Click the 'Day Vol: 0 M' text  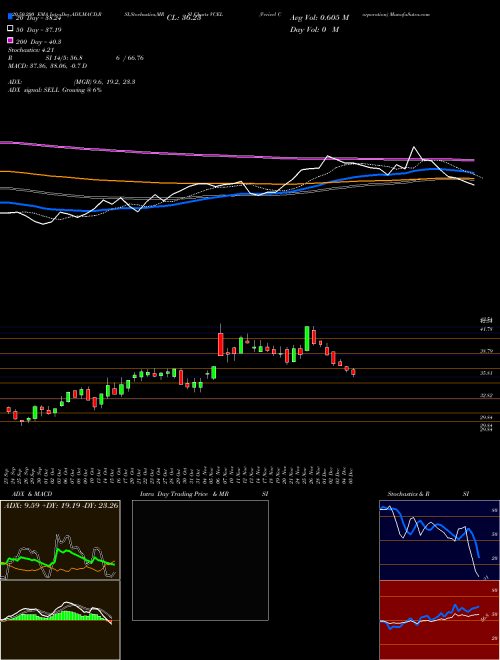(314, 30)
